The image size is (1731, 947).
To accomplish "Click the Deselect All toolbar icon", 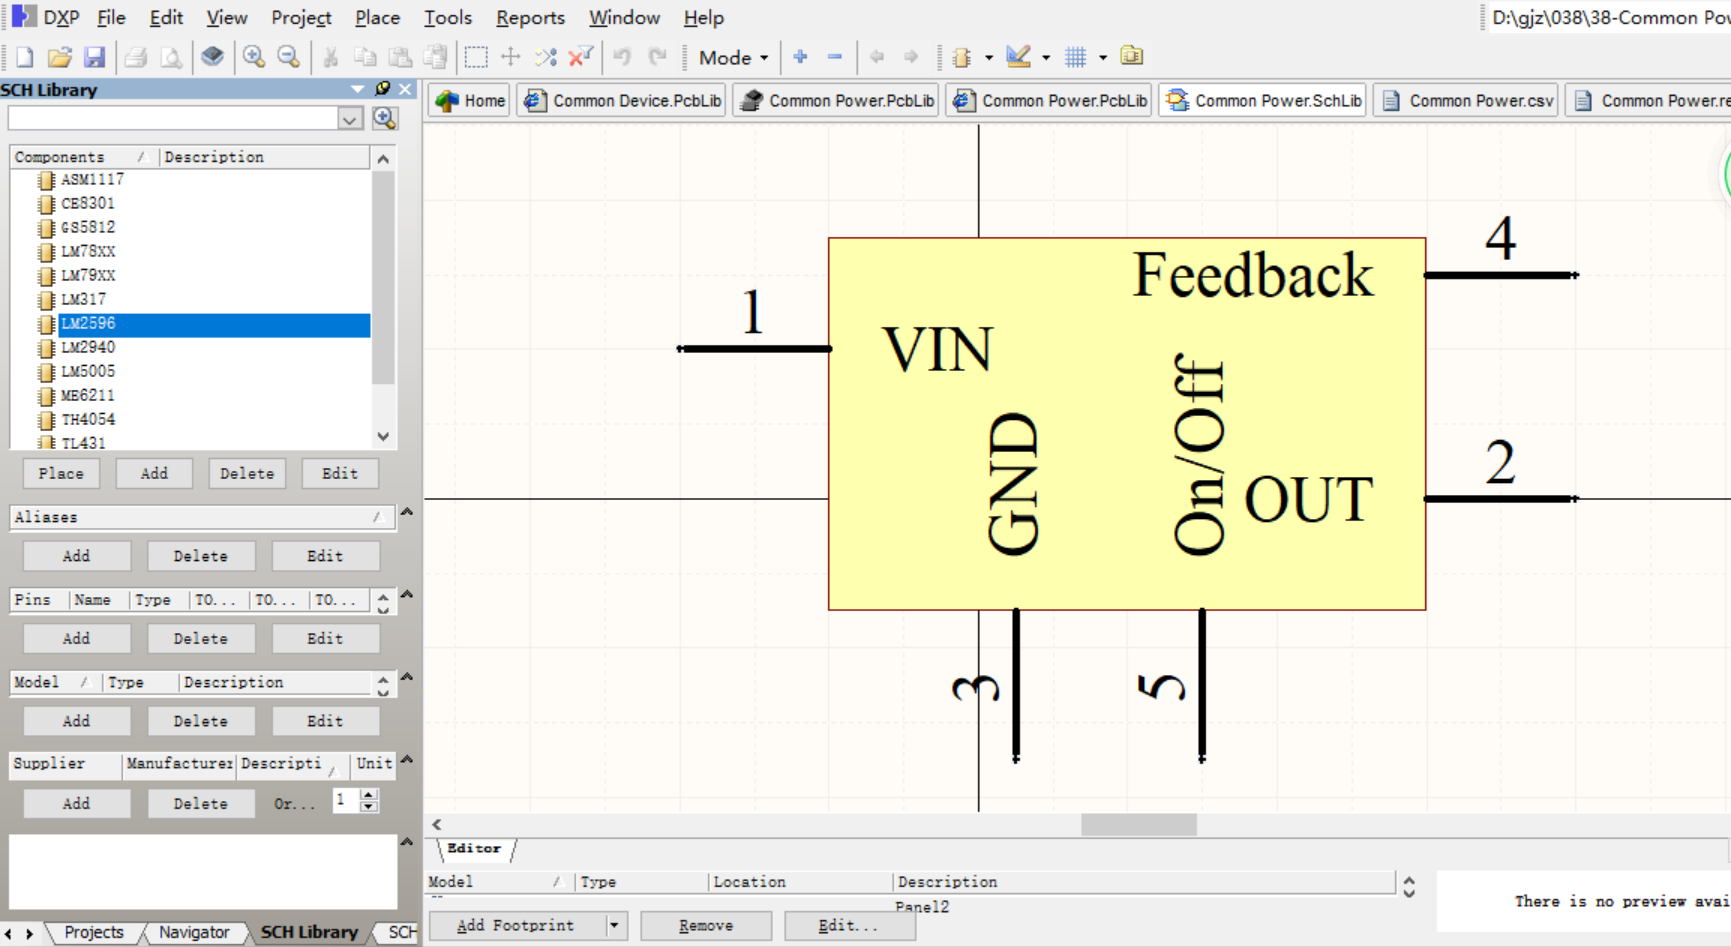I will click(545, 57).
